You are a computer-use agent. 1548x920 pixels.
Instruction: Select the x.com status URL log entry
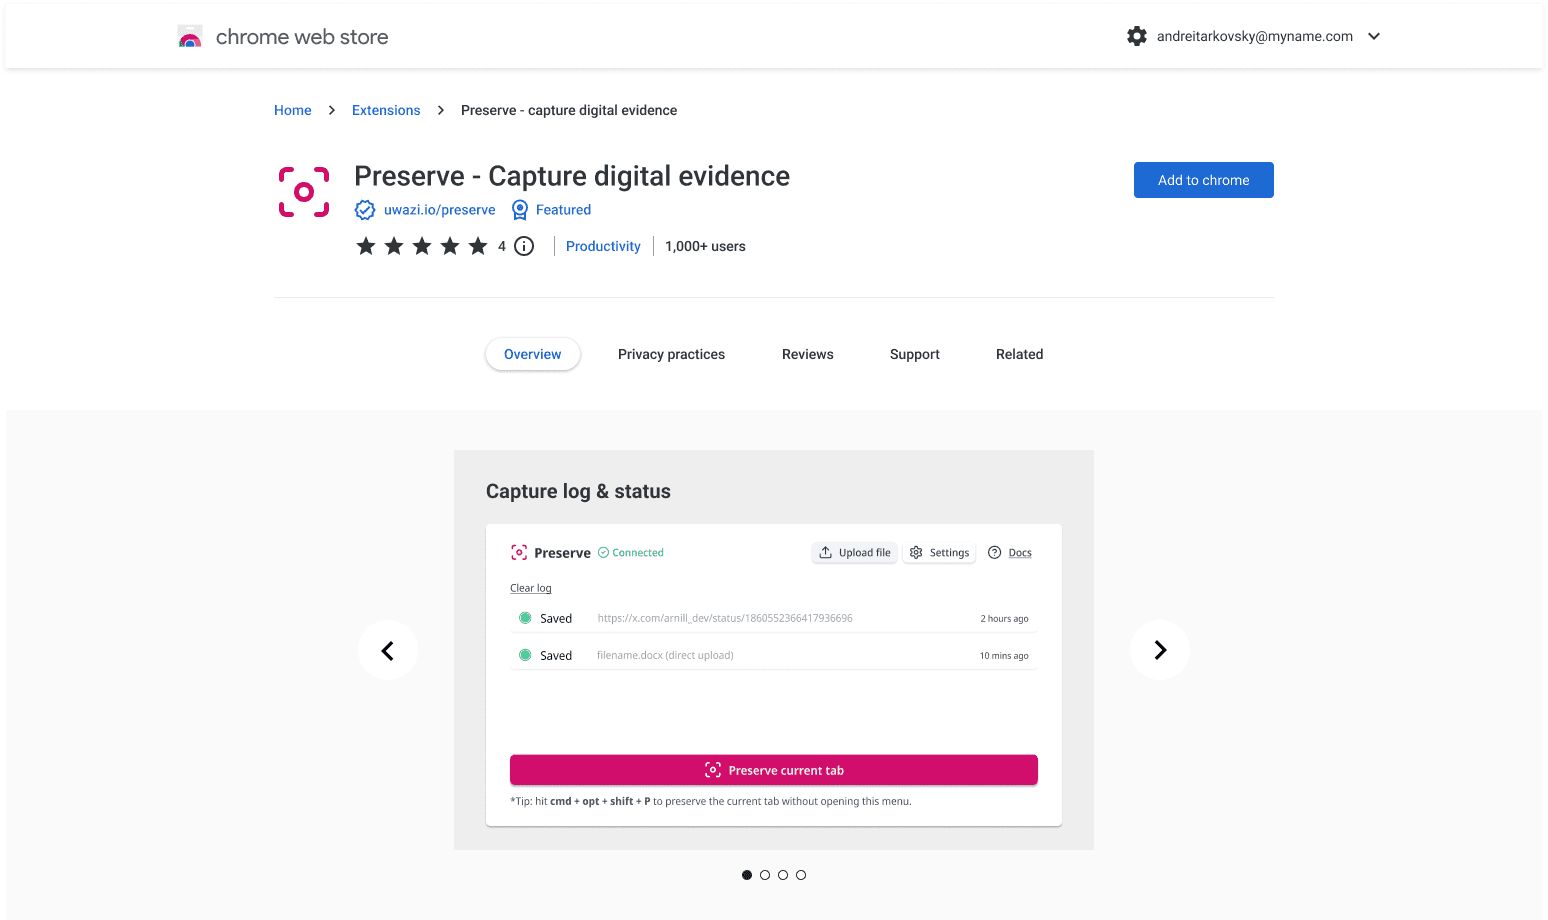coord(725,618)
